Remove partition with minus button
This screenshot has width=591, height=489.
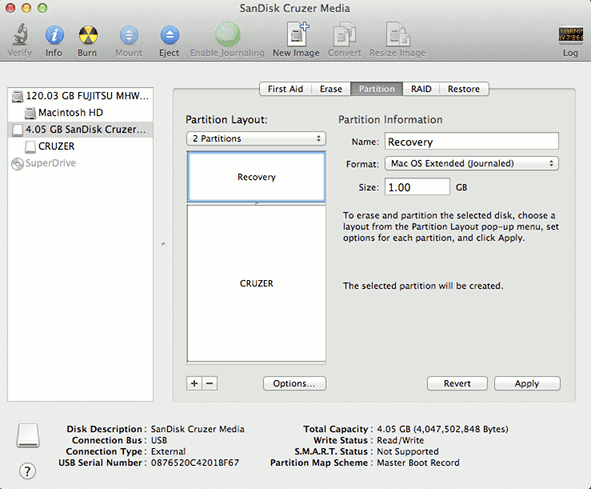[x=210, y=383]
